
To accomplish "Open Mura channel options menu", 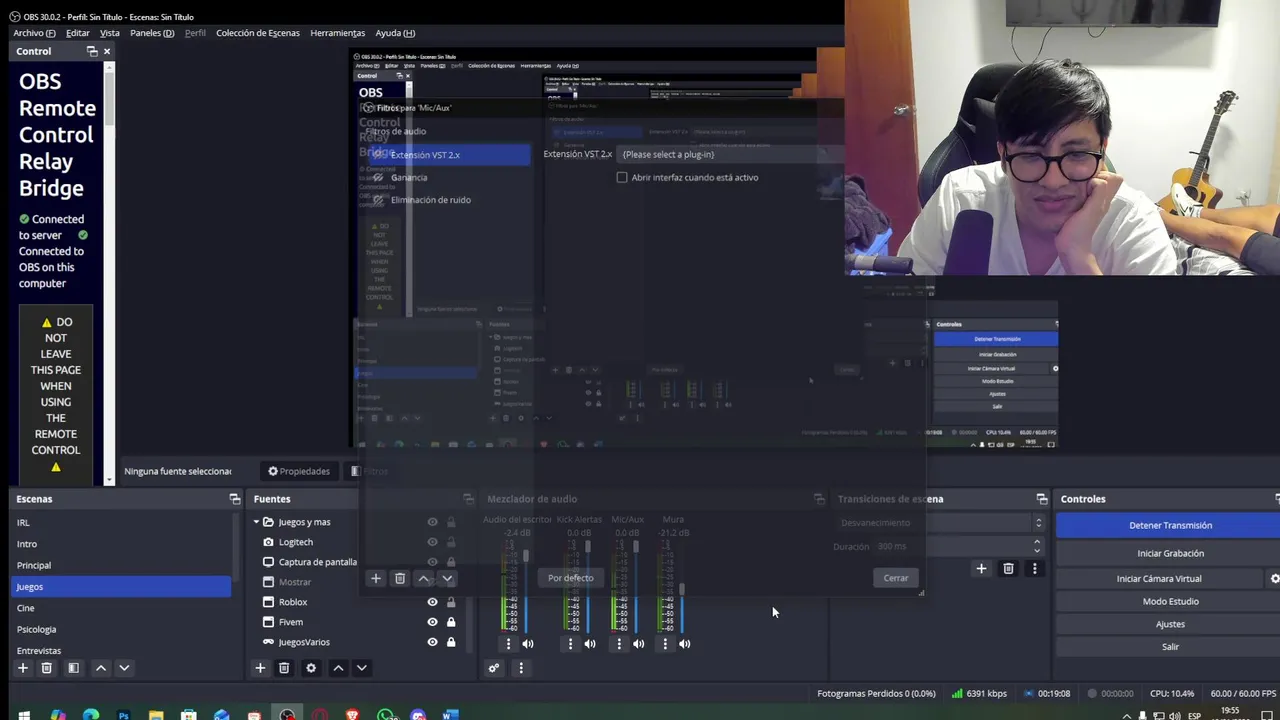I will click(665, 644).
